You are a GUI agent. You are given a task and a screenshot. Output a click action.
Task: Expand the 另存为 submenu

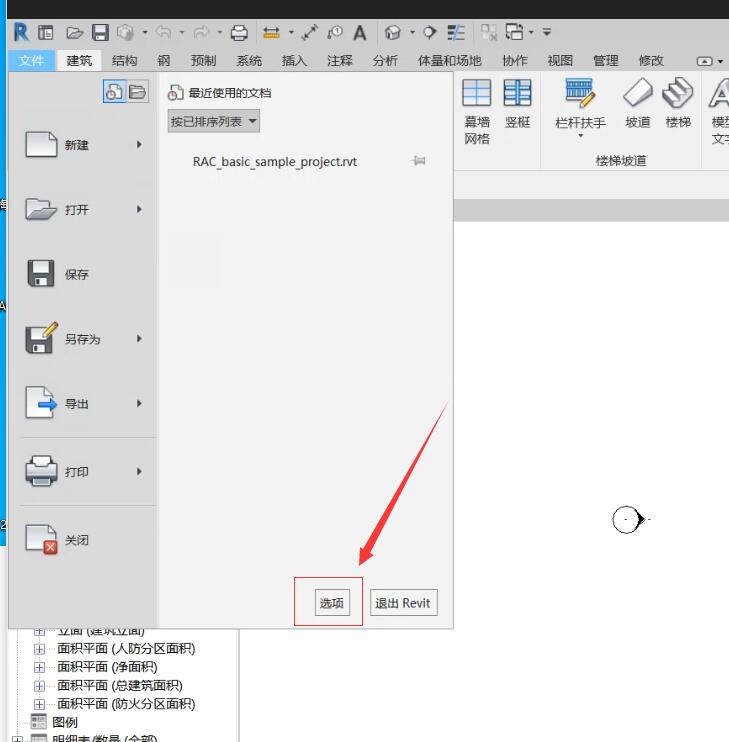point(139,339)
